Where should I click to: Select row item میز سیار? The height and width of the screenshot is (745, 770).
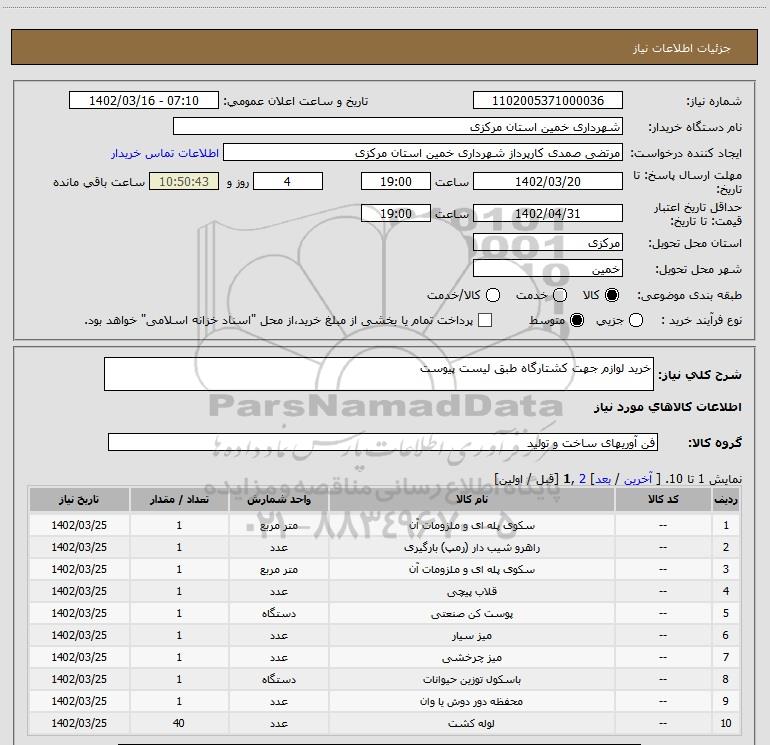coord(471,635)
